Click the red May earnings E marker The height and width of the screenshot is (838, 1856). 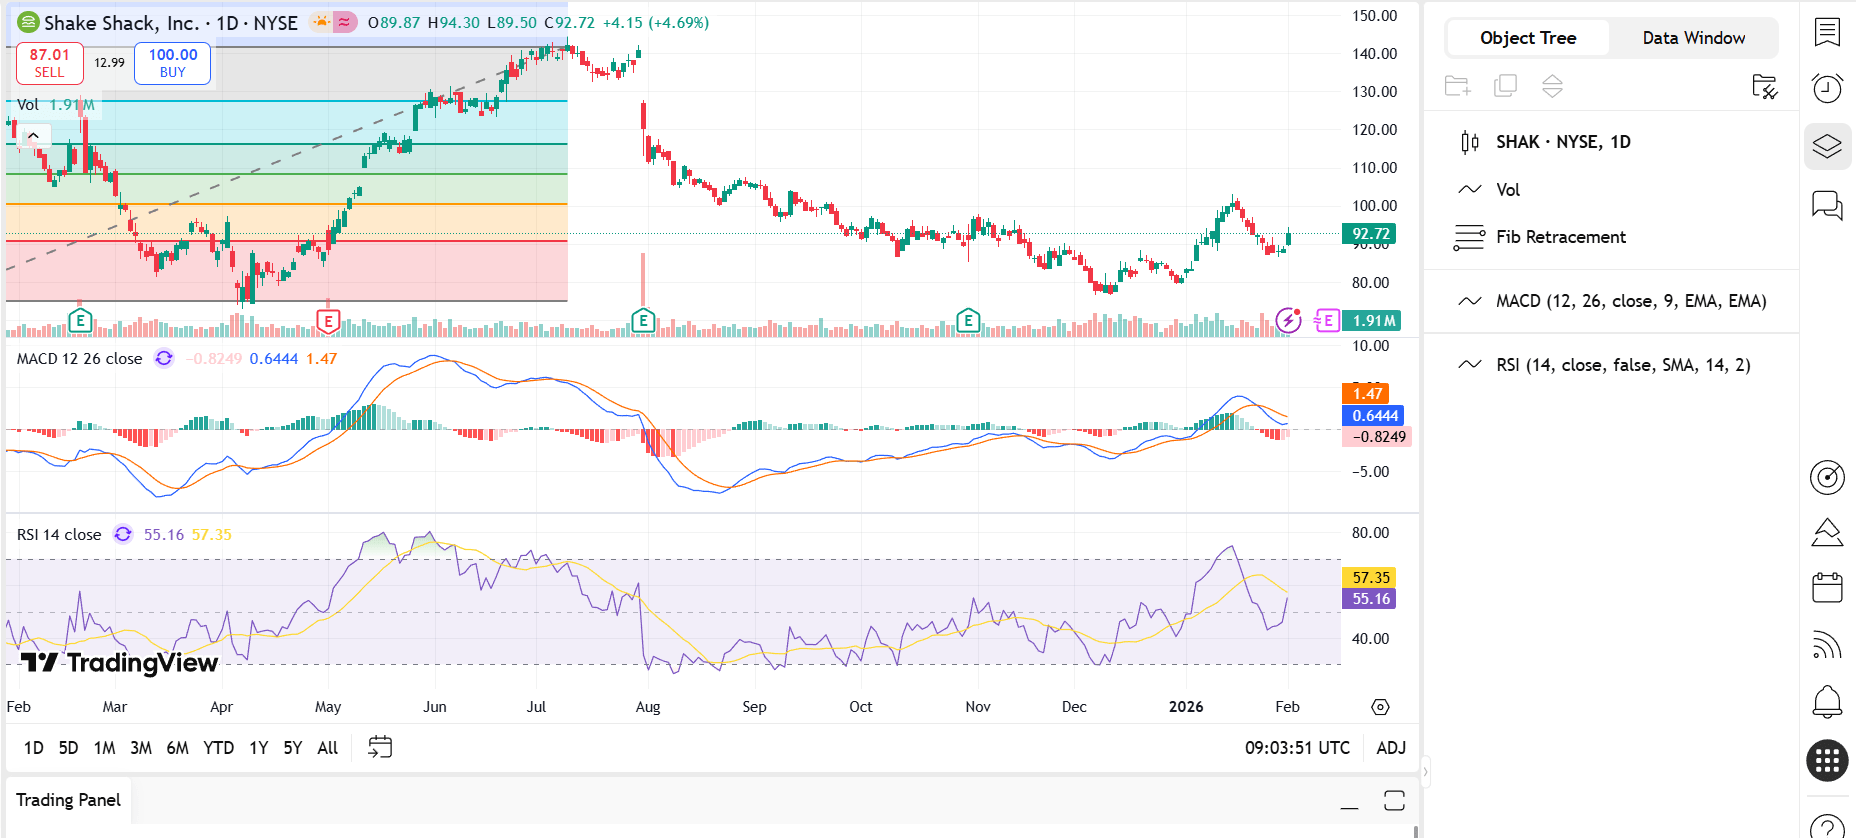[x=328, y=321]
